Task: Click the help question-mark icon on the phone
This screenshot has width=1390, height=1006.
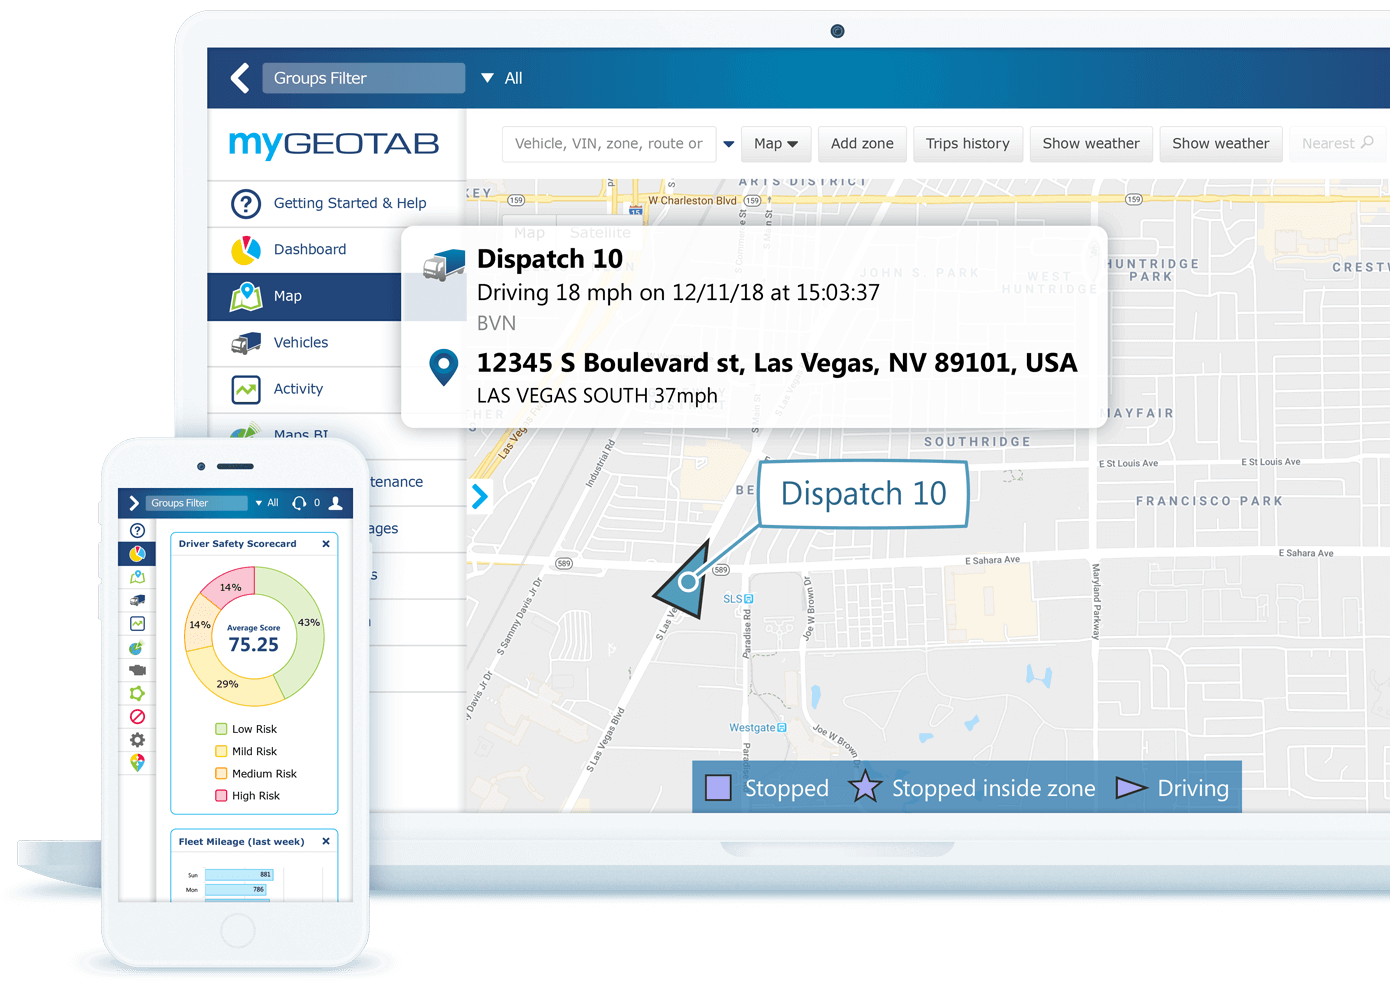Action: coord(135,530)
